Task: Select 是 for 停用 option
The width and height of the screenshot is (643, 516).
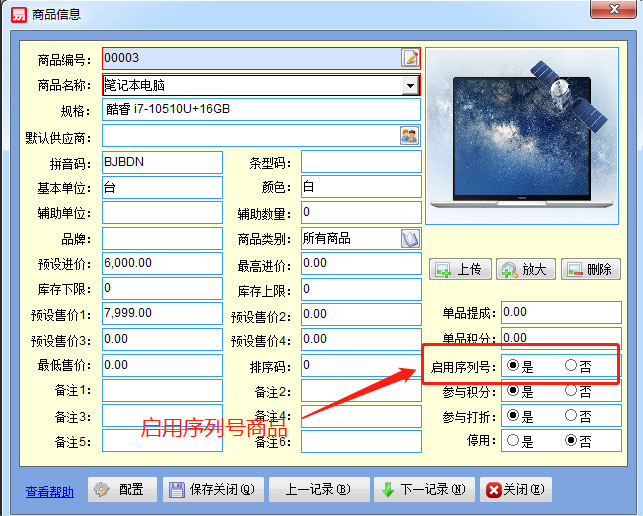Action: click(x=513, y=440)
